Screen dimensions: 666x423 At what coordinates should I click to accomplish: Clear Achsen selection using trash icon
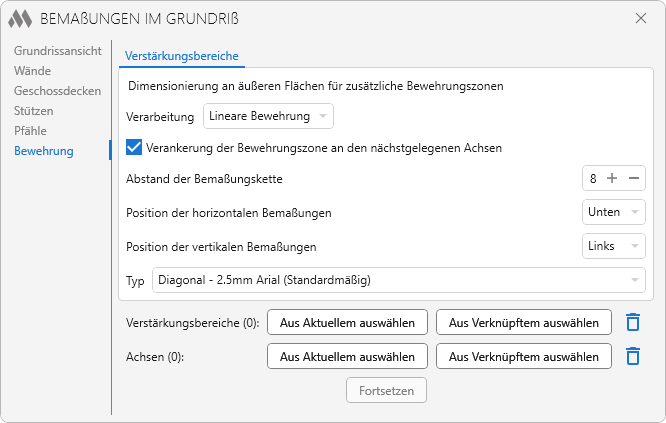(633, 356)
